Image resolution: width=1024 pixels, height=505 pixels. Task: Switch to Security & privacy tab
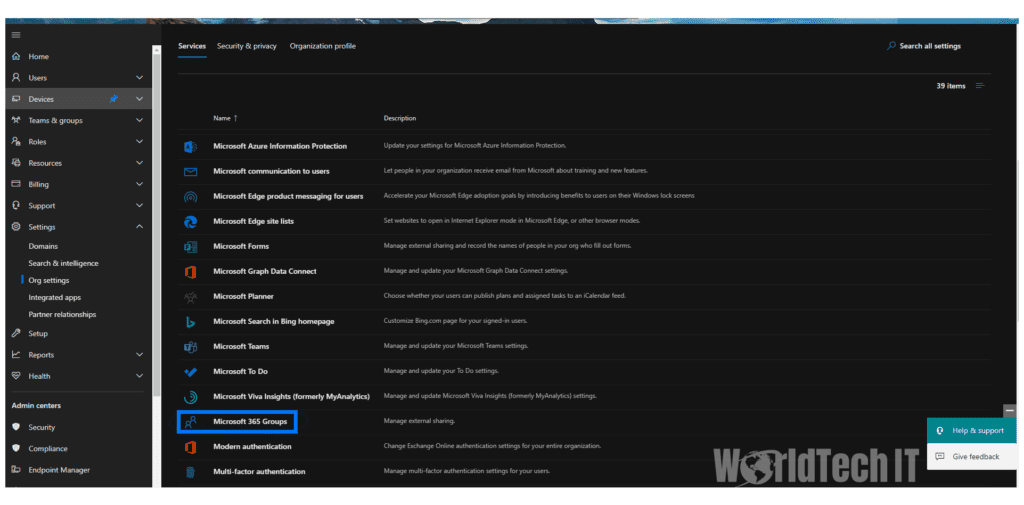247,46
